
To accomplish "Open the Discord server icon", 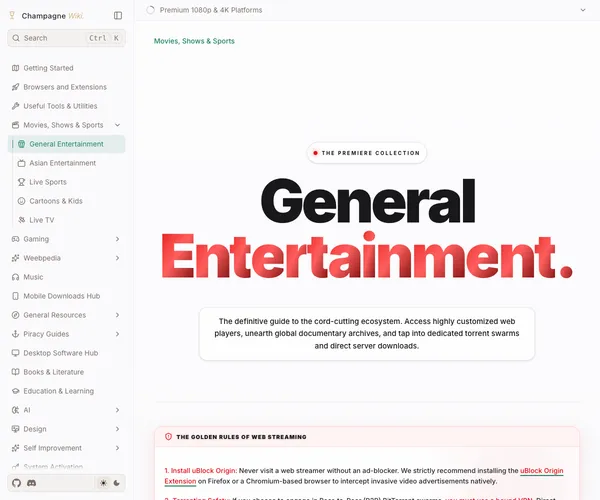I will [31, 483].
